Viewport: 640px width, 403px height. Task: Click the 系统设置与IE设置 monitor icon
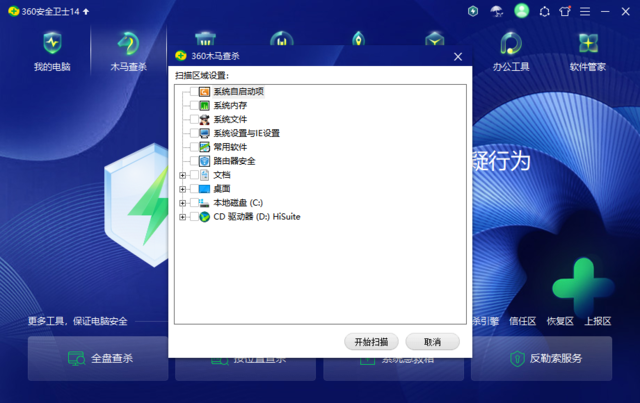[204, 133]
